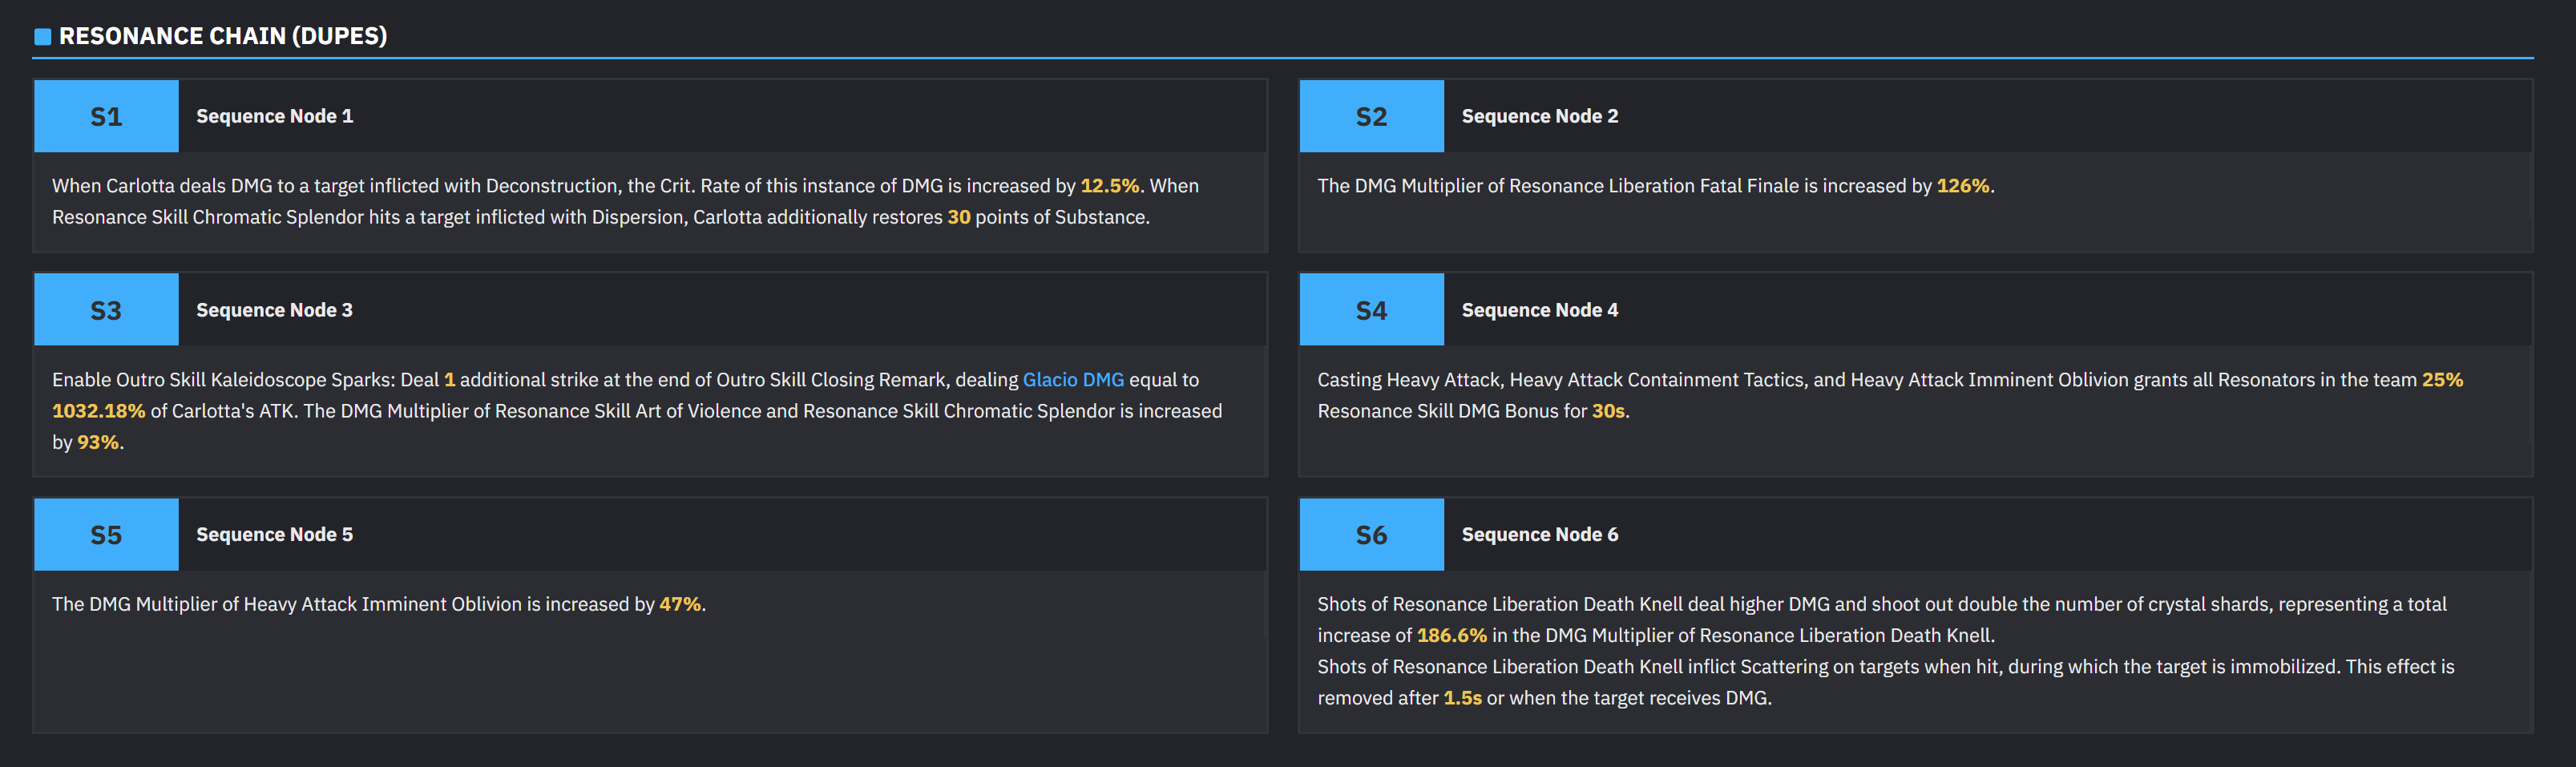Click the S4 'Casting Heavy Attack' description
This screenshot has height=767, width=2576.
coord(1890,395)
